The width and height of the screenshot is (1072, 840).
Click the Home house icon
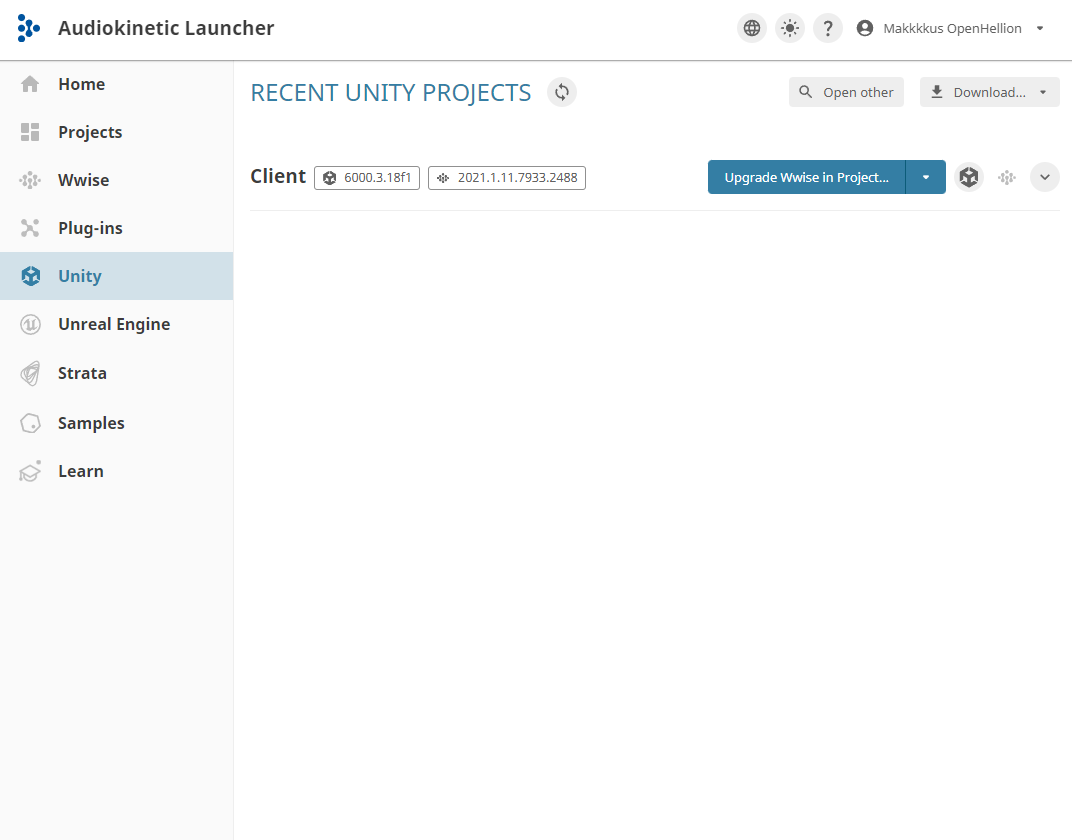point(30,84)
